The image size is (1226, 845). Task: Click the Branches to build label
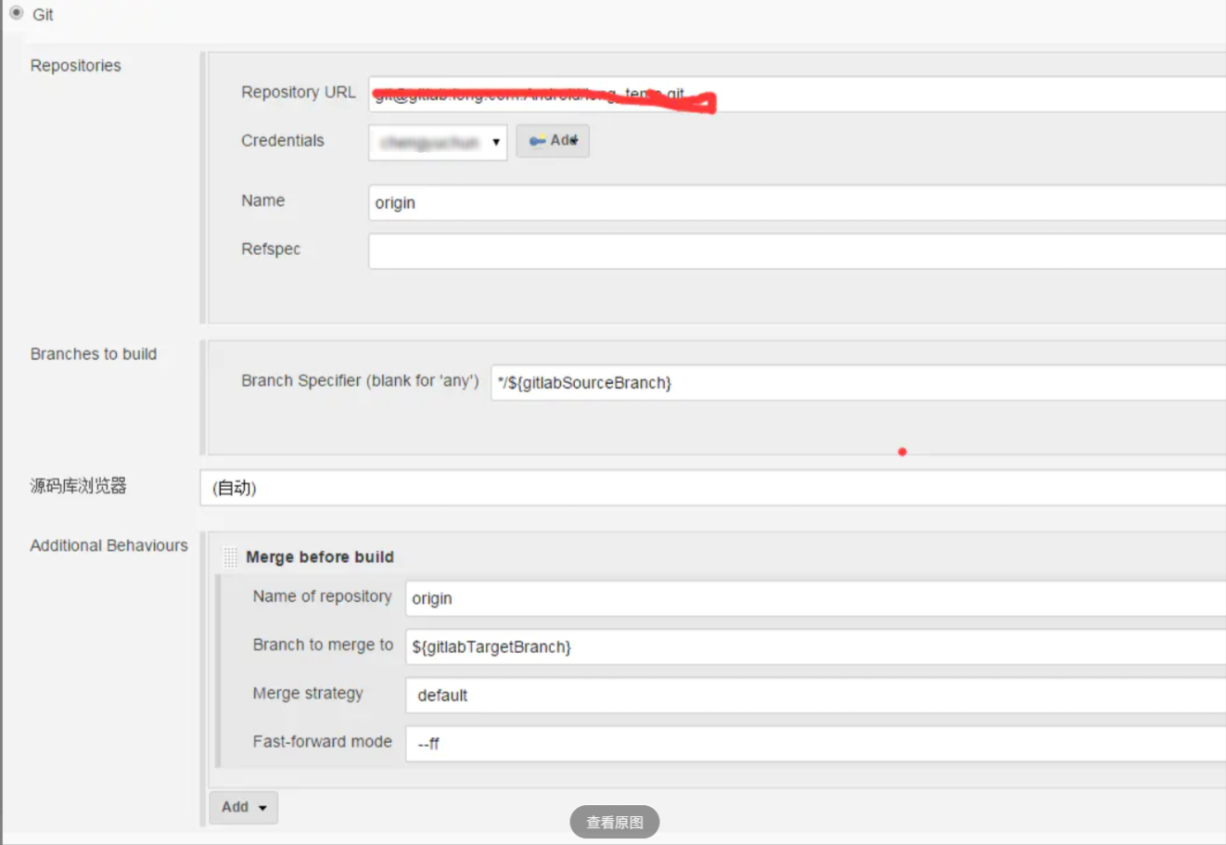94,354
